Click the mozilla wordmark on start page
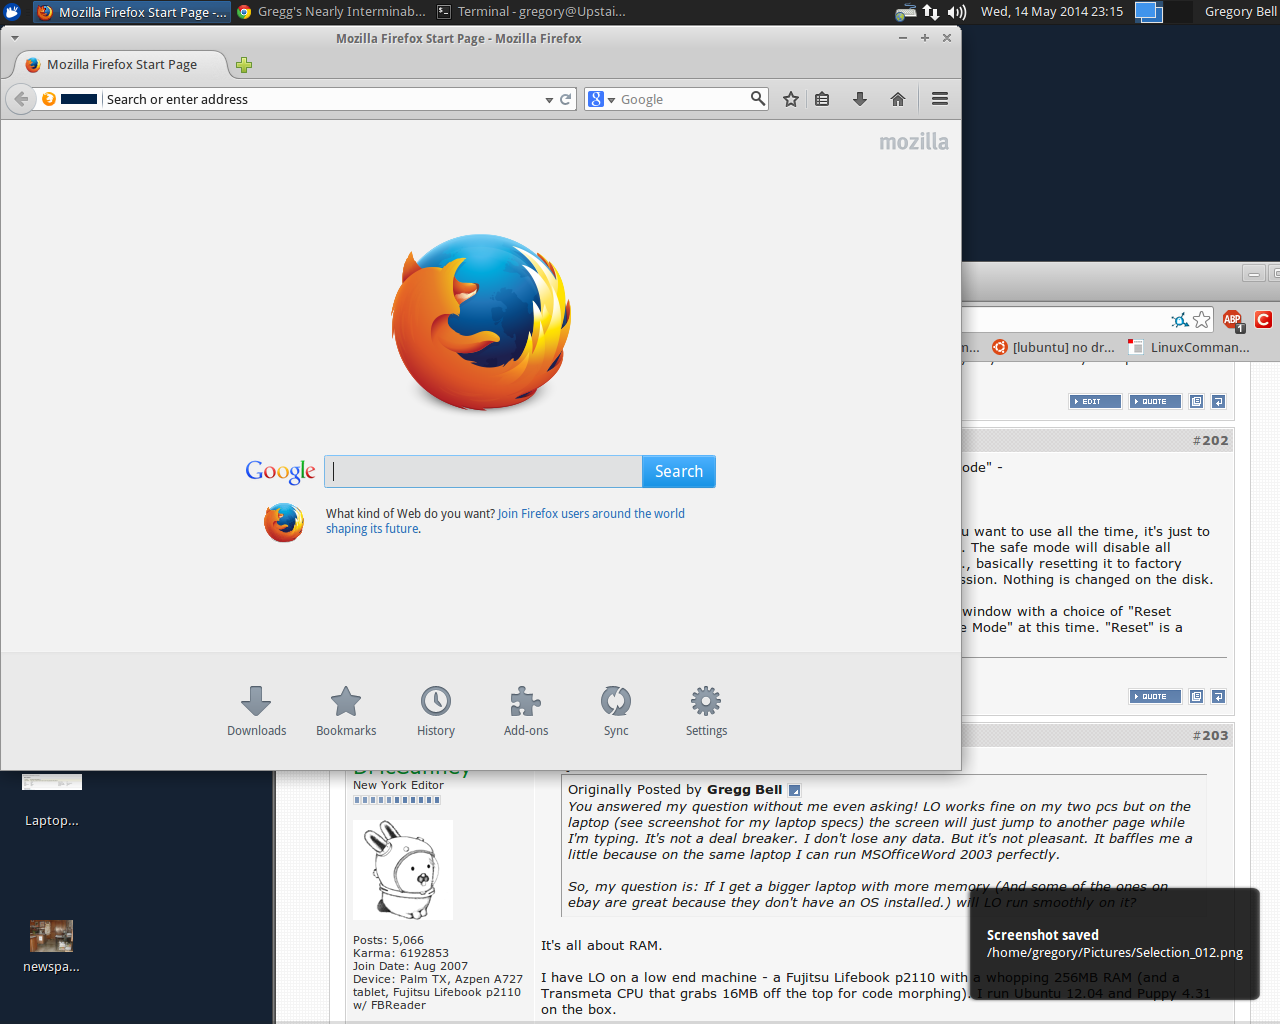 pos(914,142)
